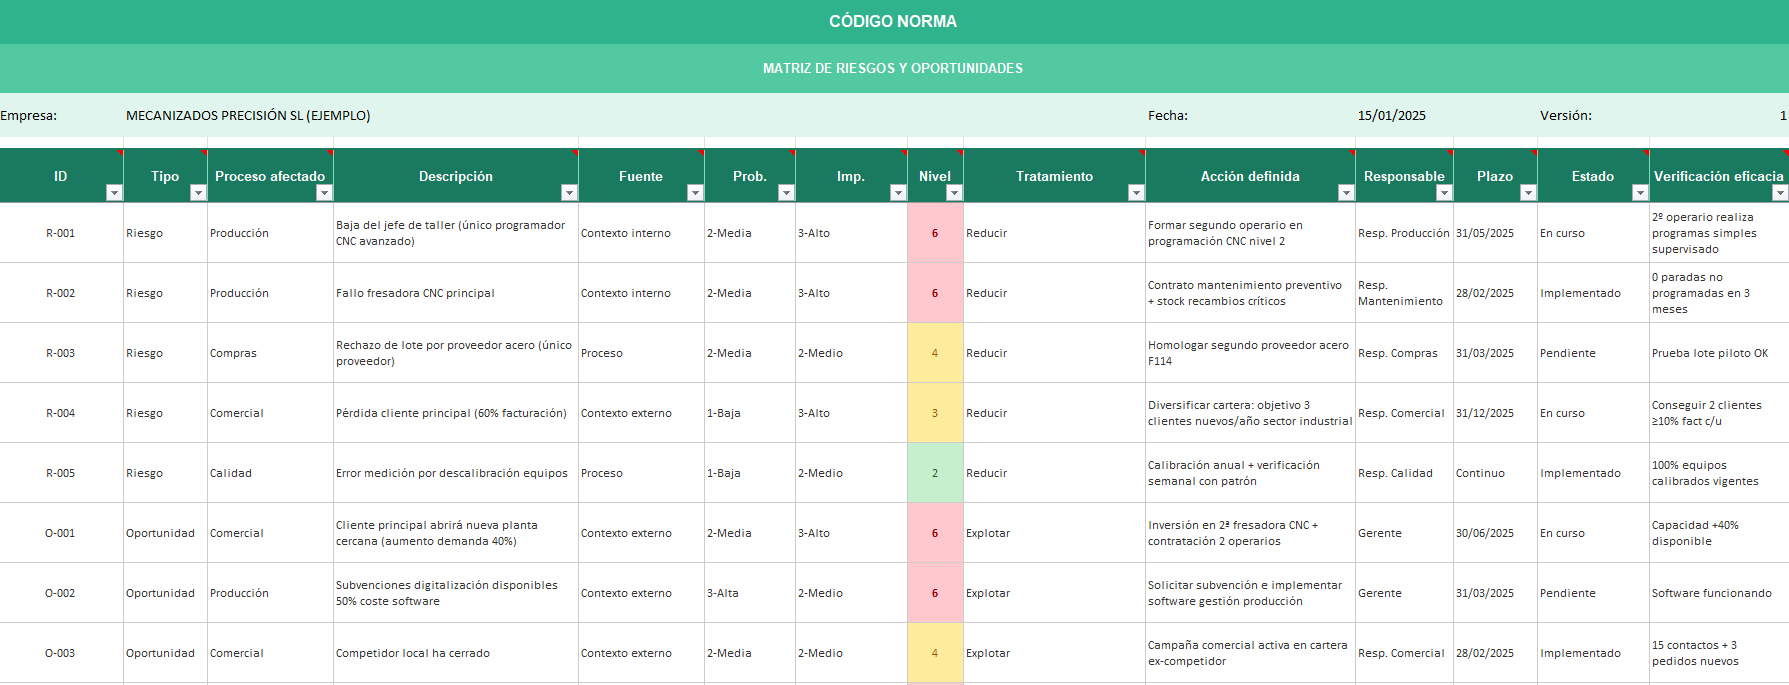The width and height of the screenshot is (1789, 685).
Task: Select the action 'Homologar segundo proveedor acero F114'
Action: click(1250, 353)
